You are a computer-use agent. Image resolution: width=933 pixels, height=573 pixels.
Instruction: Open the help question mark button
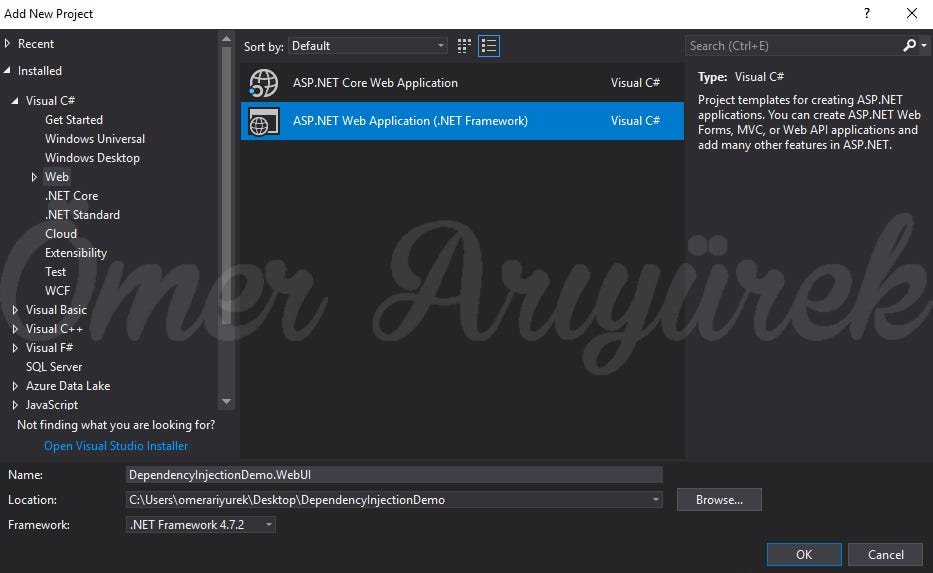[867, 13]
